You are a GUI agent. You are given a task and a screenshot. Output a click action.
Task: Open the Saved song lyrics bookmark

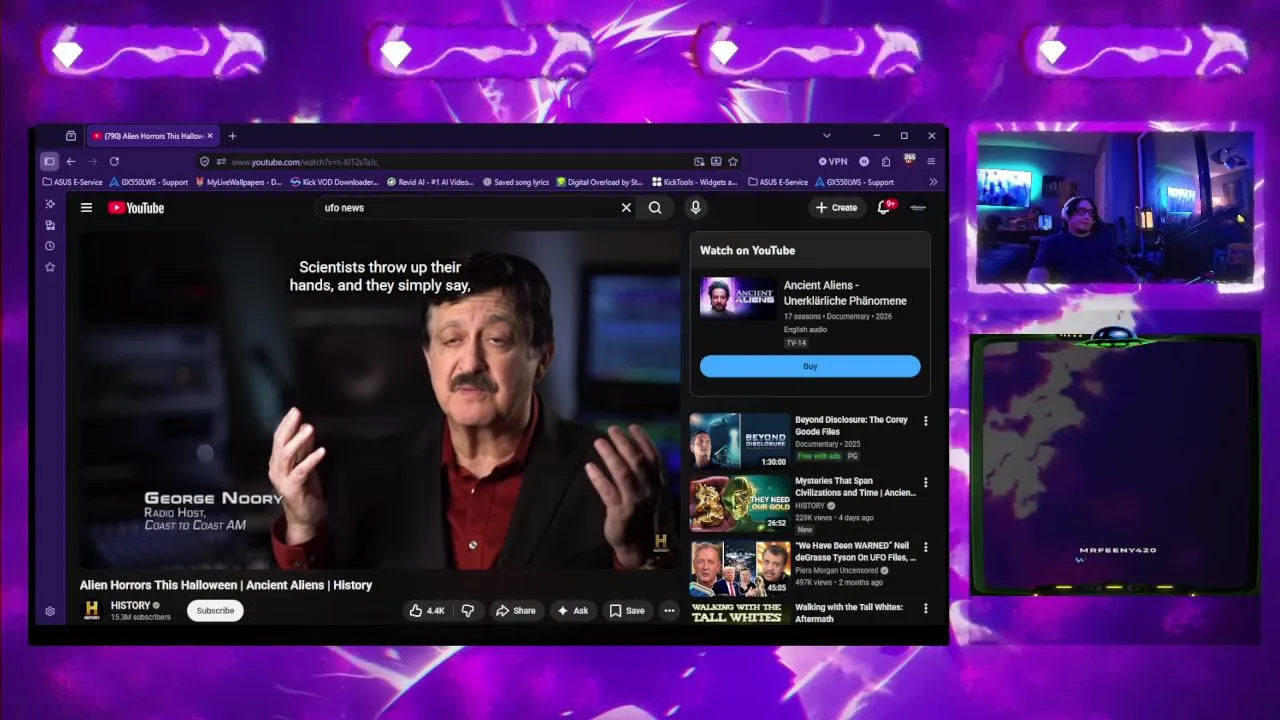point(516,182)
